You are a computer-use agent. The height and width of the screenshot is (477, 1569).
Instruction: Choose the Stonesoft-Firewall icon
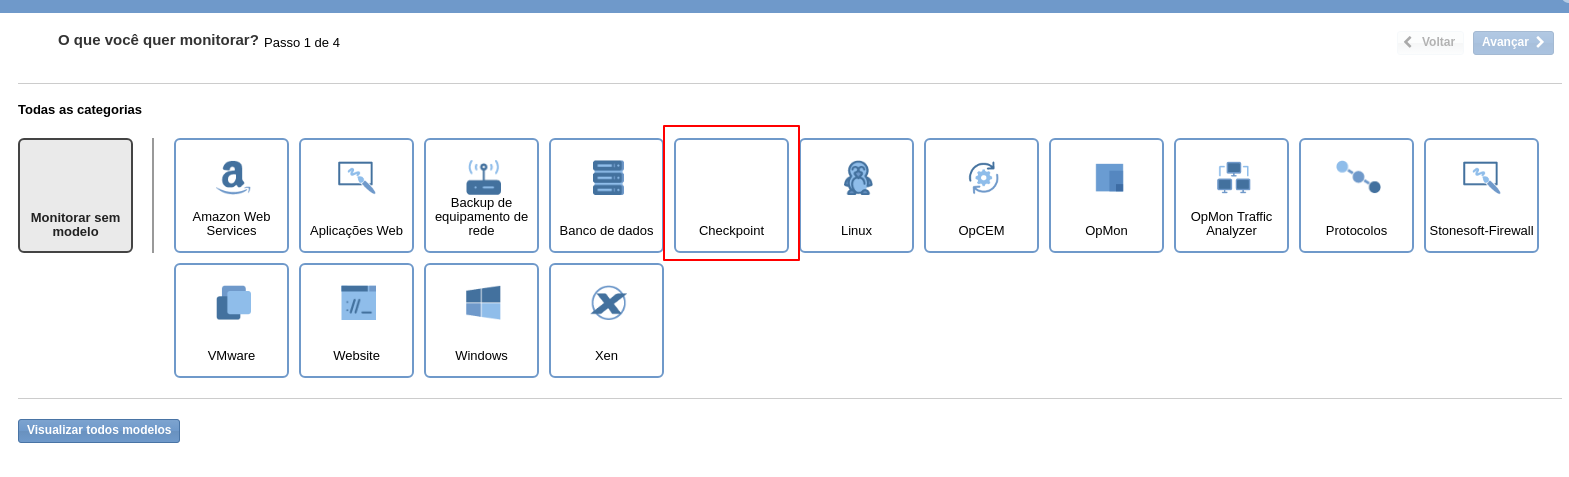[x=1482, y=178]
